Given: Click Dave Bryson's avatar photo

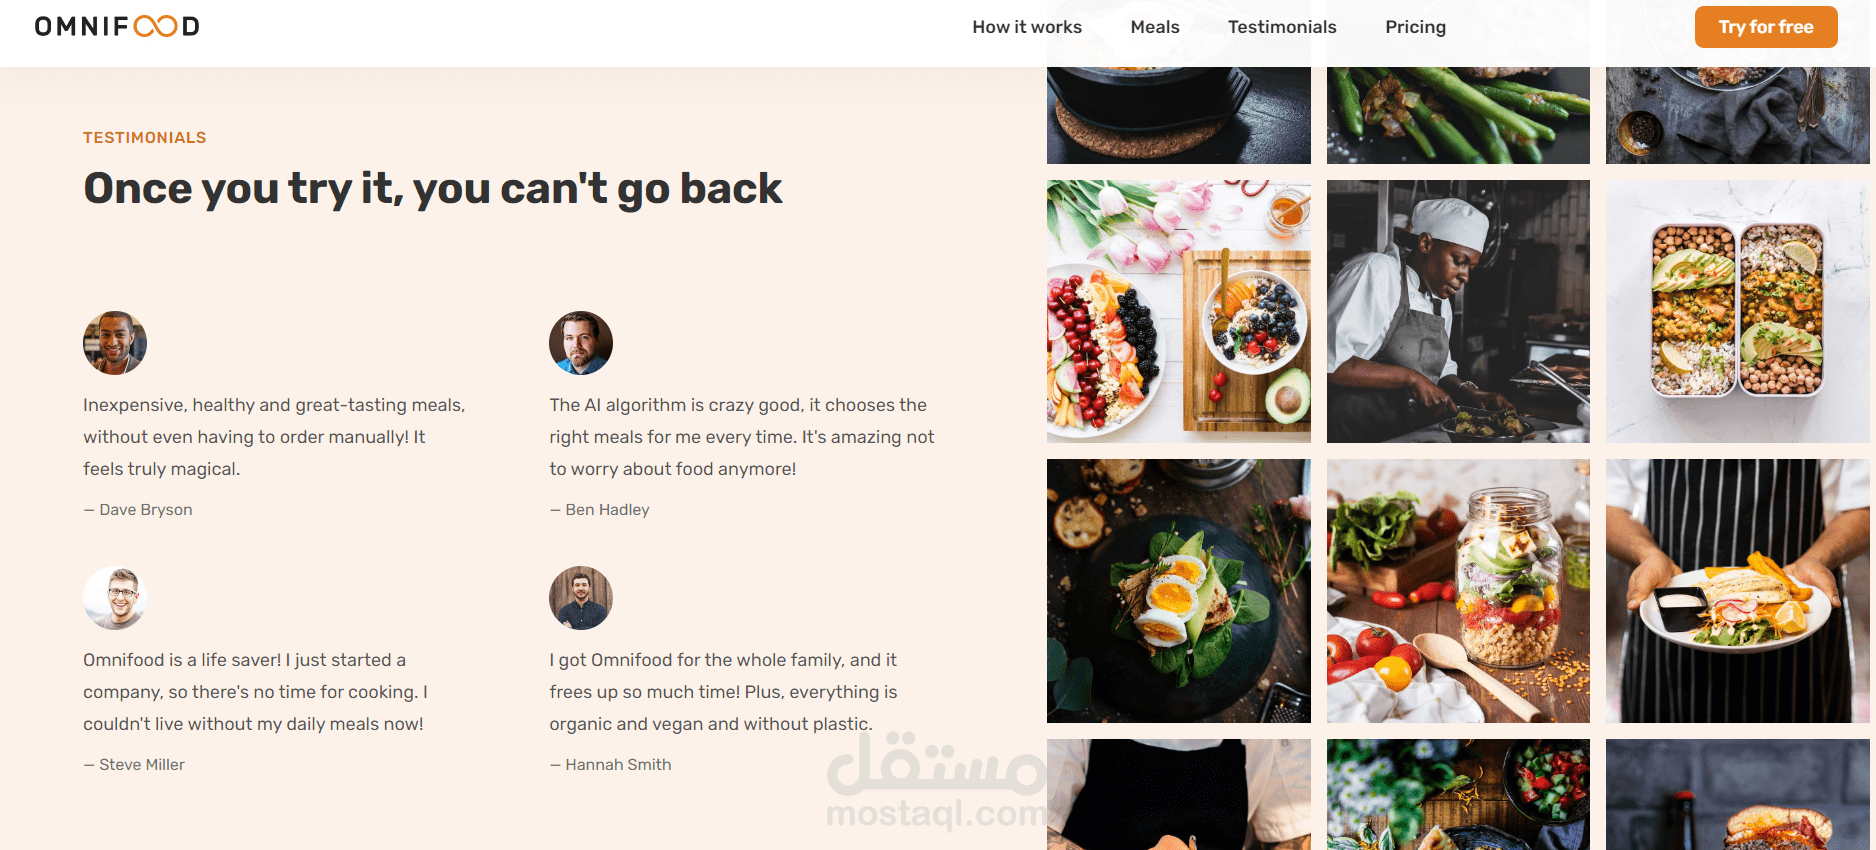Looking at the screenshot, I should click(x=115, y=343).
